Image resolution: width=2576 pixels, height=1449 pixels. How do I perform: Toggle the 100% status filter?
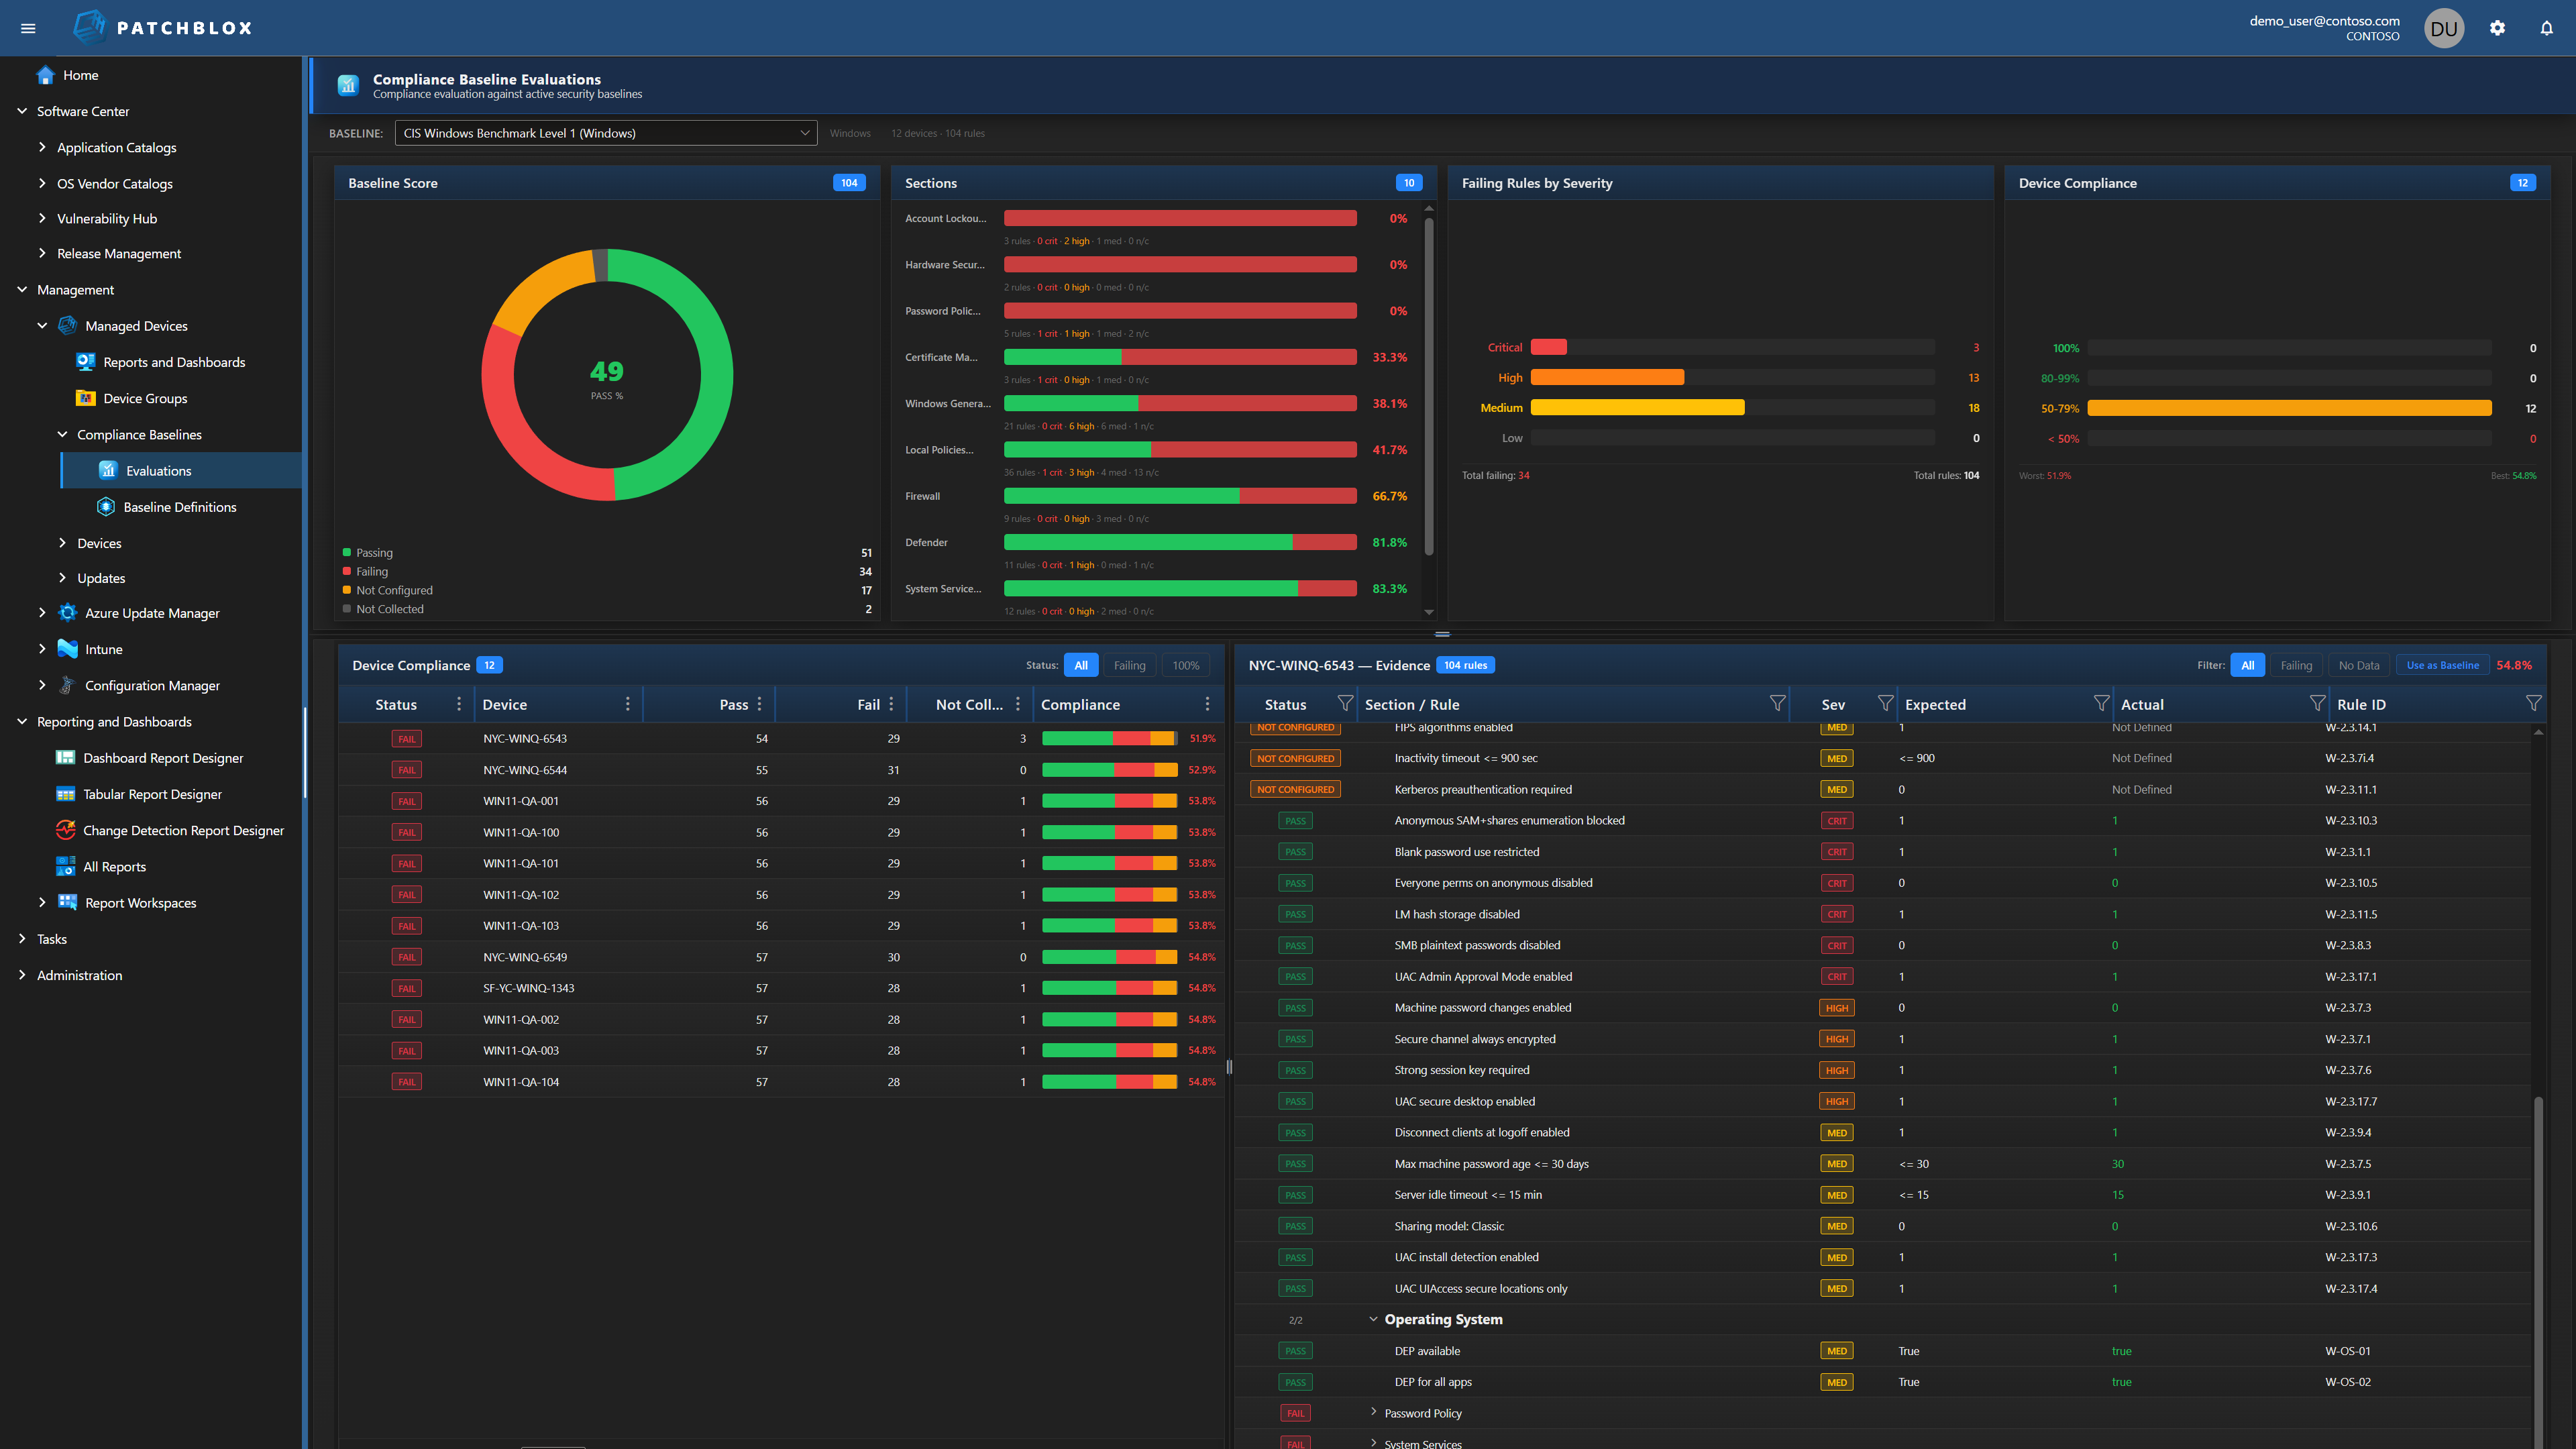coord(1185,664)
